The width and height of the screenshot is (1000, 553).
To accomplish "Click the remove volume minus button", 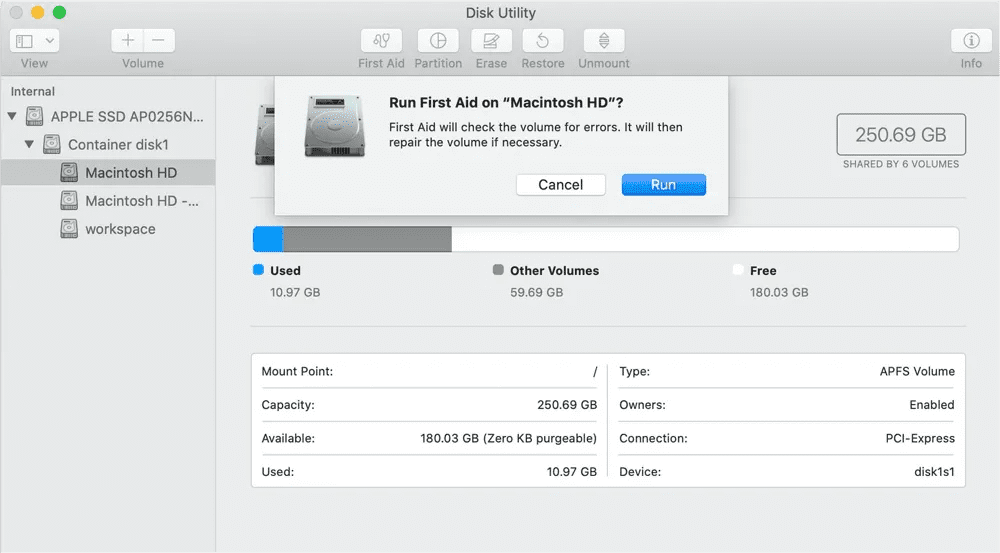I will 159,41.
